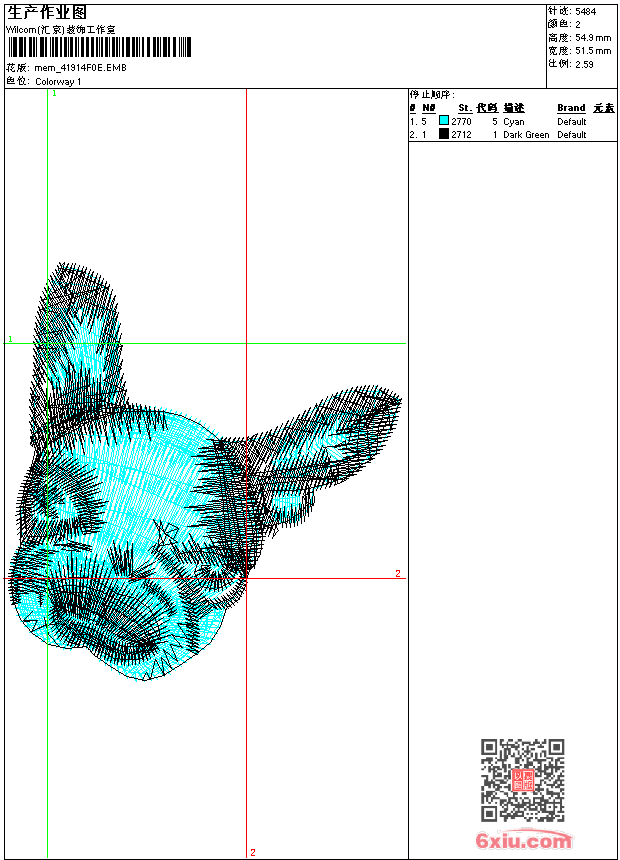This screenshot has height=860, width=620.
Task: Click the red logo inside the QR code
Action: (x=522, y=780)
